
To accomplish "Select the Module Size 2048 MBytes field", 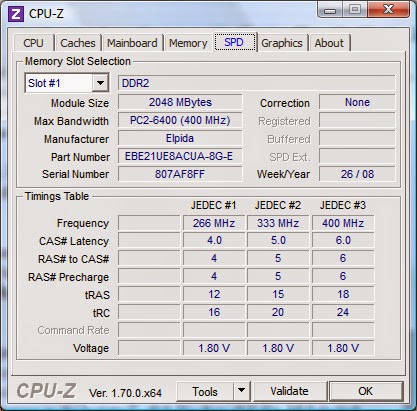I will [x=180, y=102].
